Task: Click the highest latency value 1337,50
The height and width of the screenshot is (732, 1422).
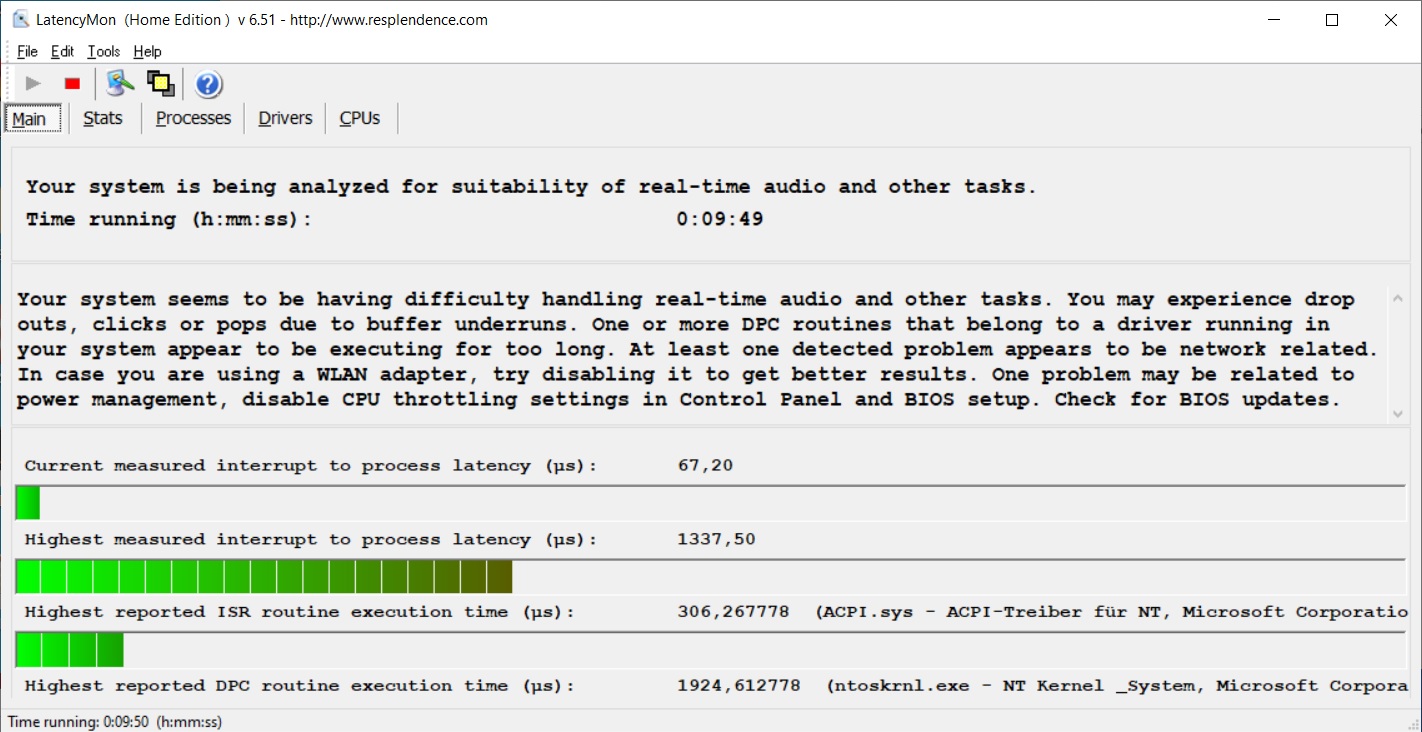Action: click(x=716, y=540)
